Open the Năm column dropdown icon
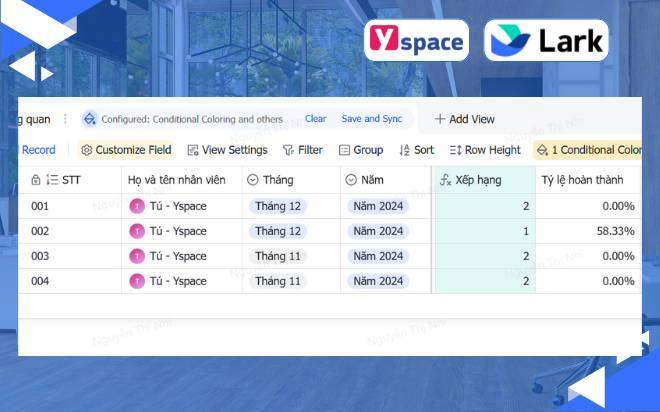 pyautogui.click(x=351, y=180)
